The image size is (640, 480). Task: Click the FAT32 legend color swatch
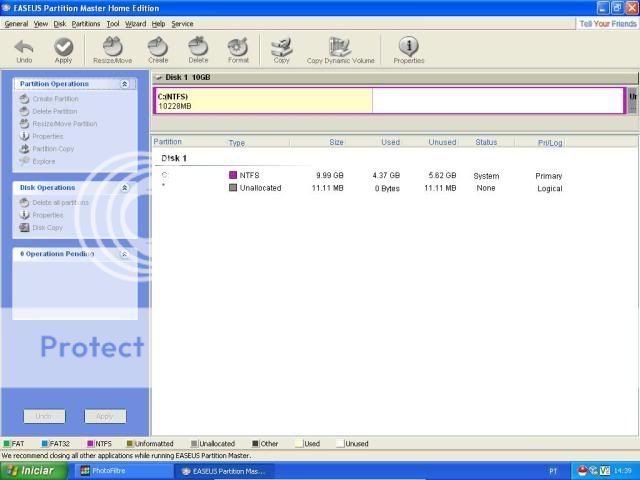click(x=45, y=444)
